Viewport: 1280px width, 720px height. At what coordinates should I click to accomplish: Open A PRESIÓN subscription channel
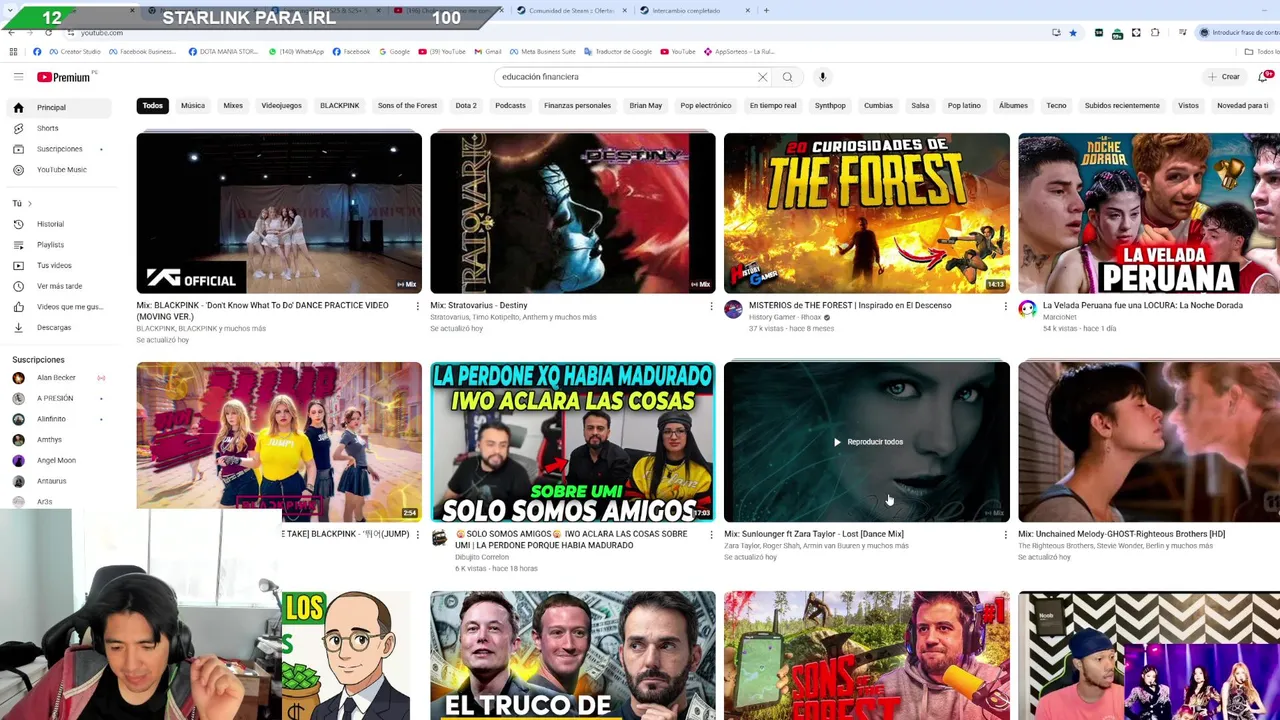(x=59, y=398)
